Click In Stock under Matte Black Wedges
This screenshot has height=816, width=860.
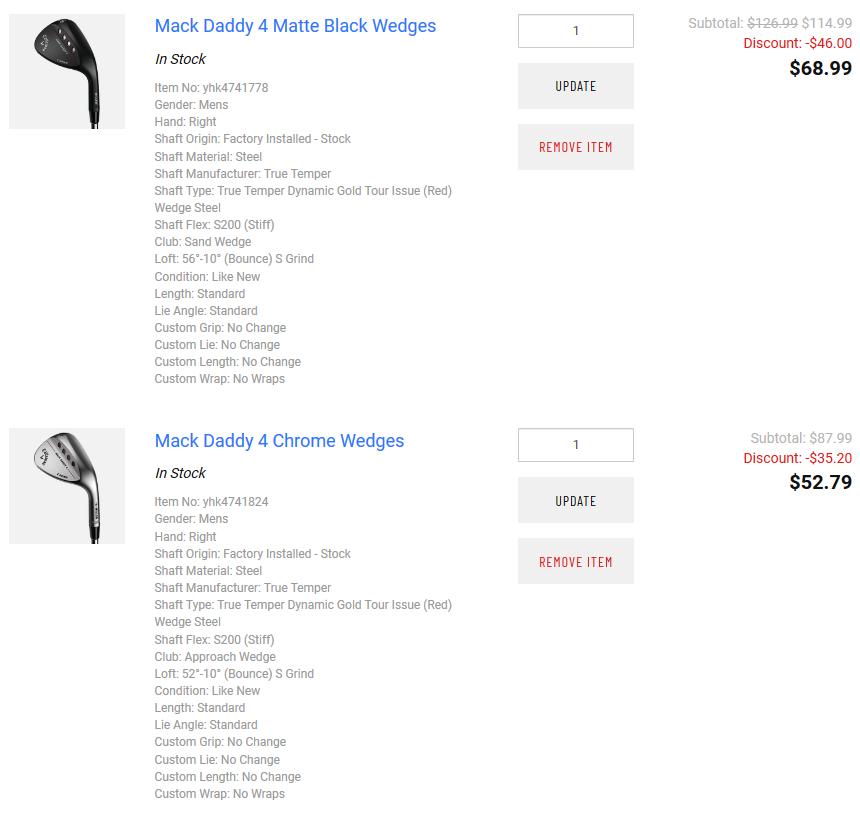(180, 59)
